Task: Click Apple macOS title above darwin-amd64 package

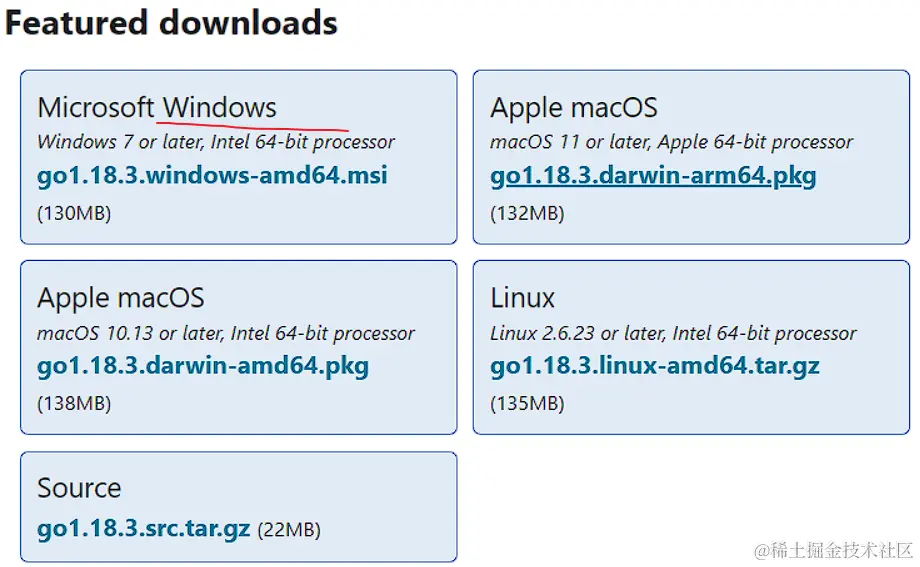Action: [121, 298]
